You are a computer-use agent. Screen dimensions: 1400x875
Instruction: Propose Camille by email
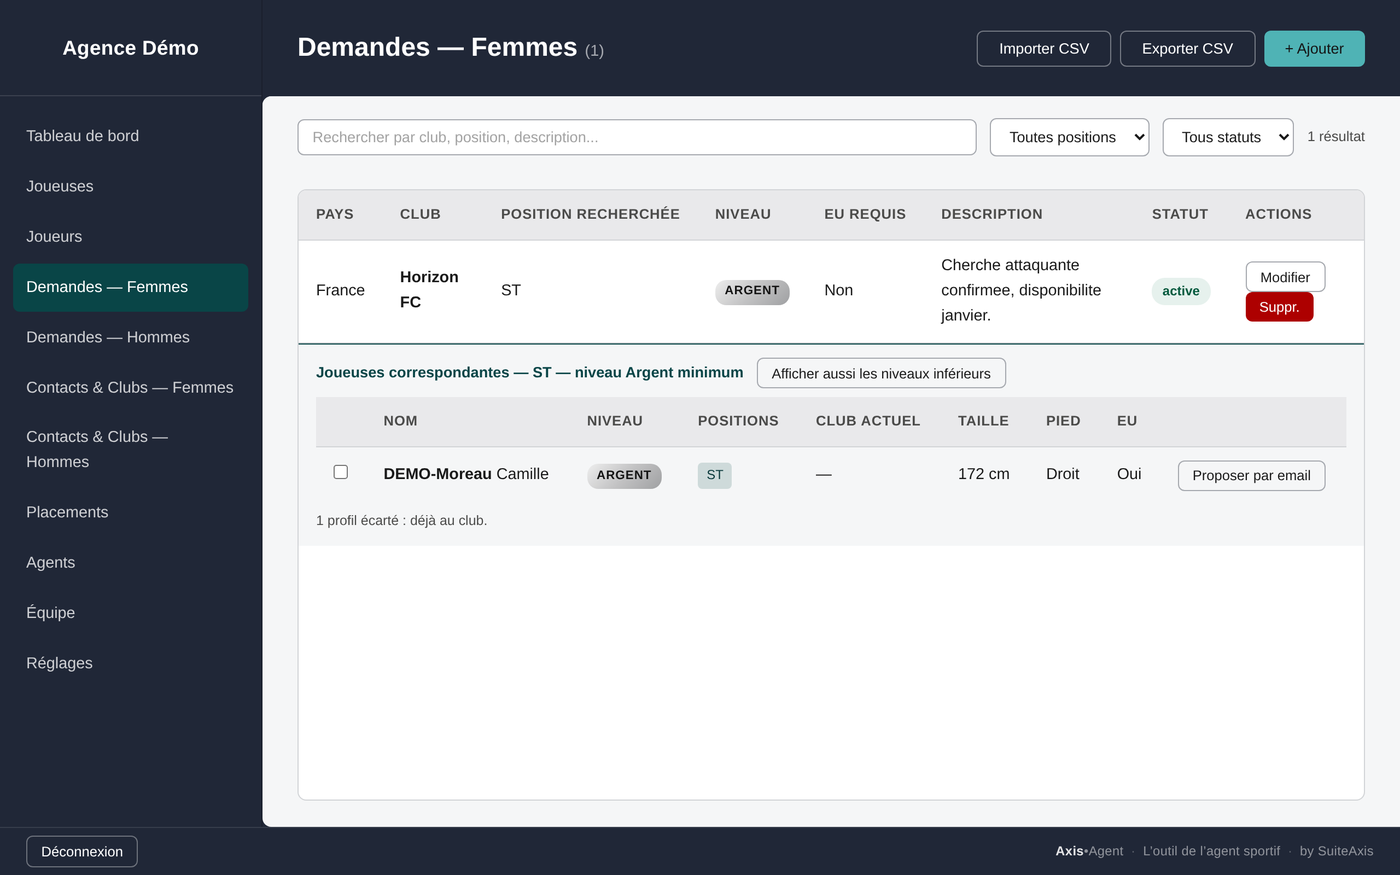[x=1251, y=475]
